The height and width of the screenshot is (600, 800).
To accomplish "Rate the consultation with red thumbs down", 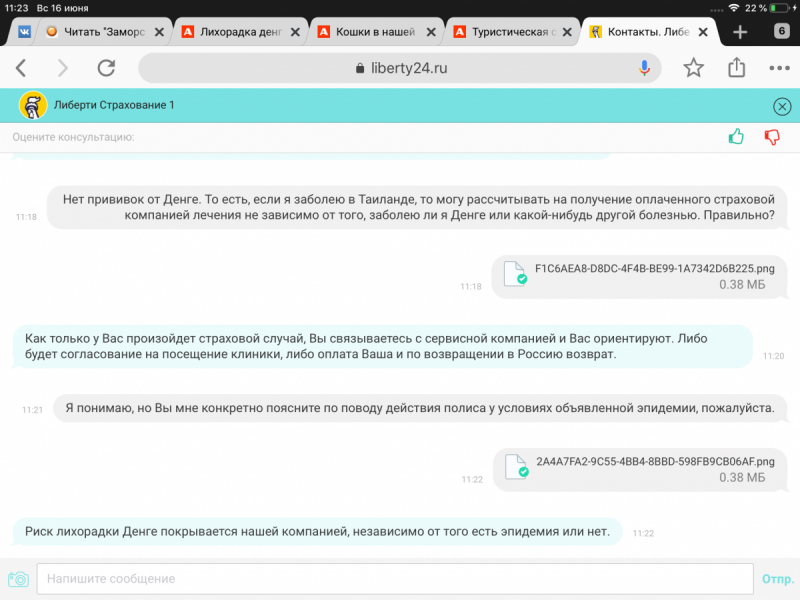I will tap(772, 137).
